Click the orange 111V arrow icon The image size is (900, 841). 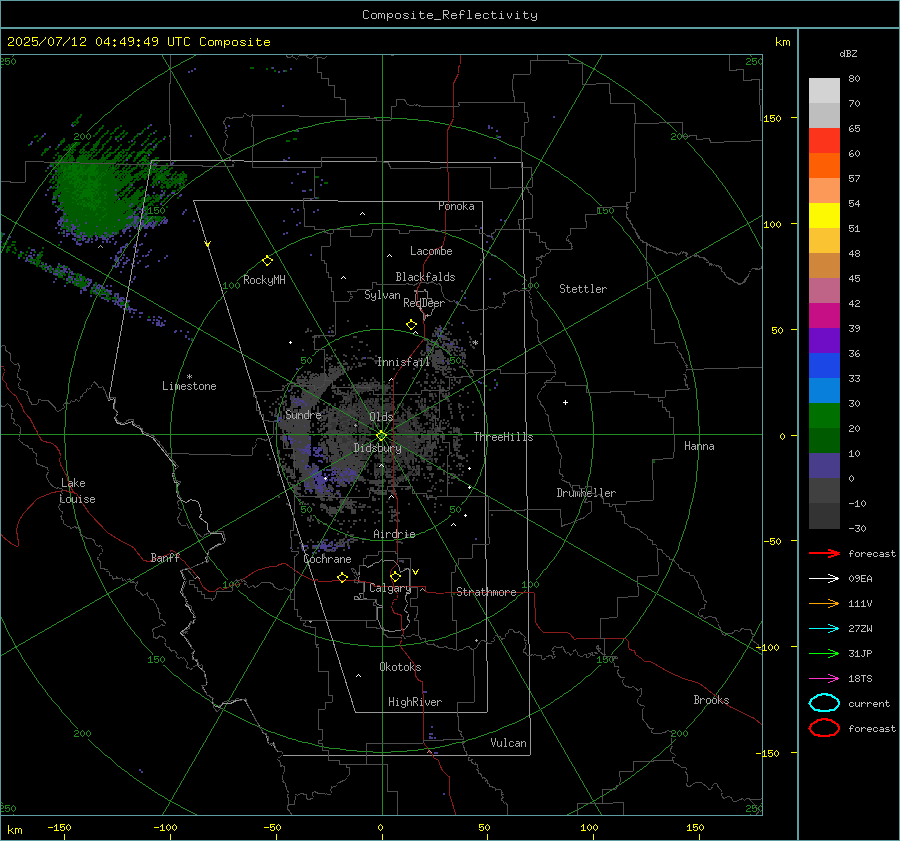(824, 603)
